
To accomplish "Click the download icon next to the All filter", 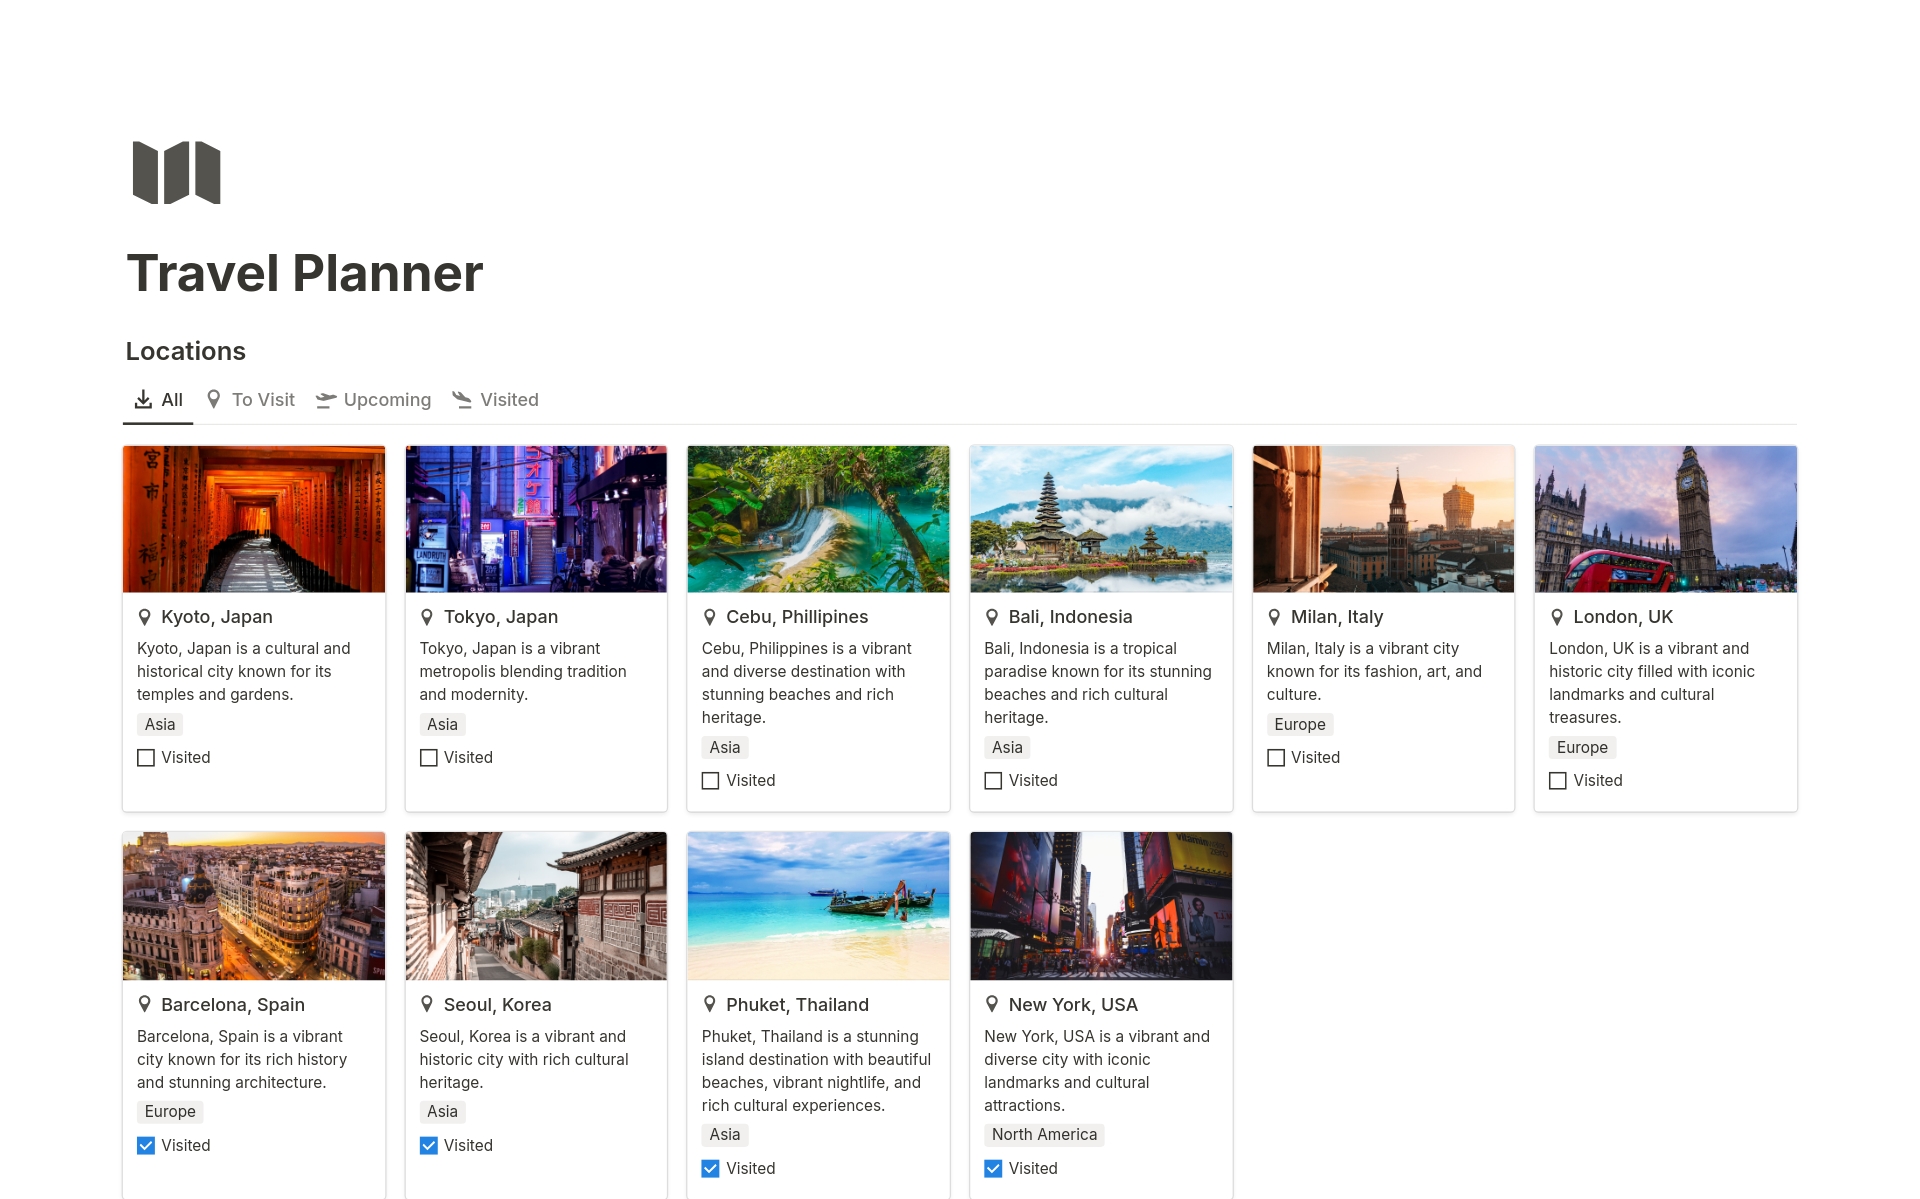I will tap(143, 399).
